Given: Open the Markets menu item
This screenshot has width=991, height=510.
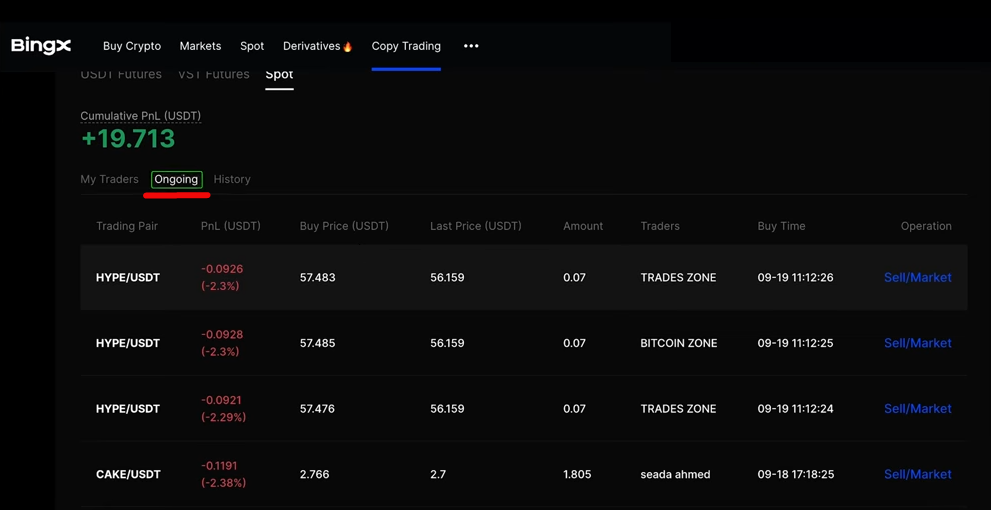Looking at the screenshot, I should click(x=200, y=46).
